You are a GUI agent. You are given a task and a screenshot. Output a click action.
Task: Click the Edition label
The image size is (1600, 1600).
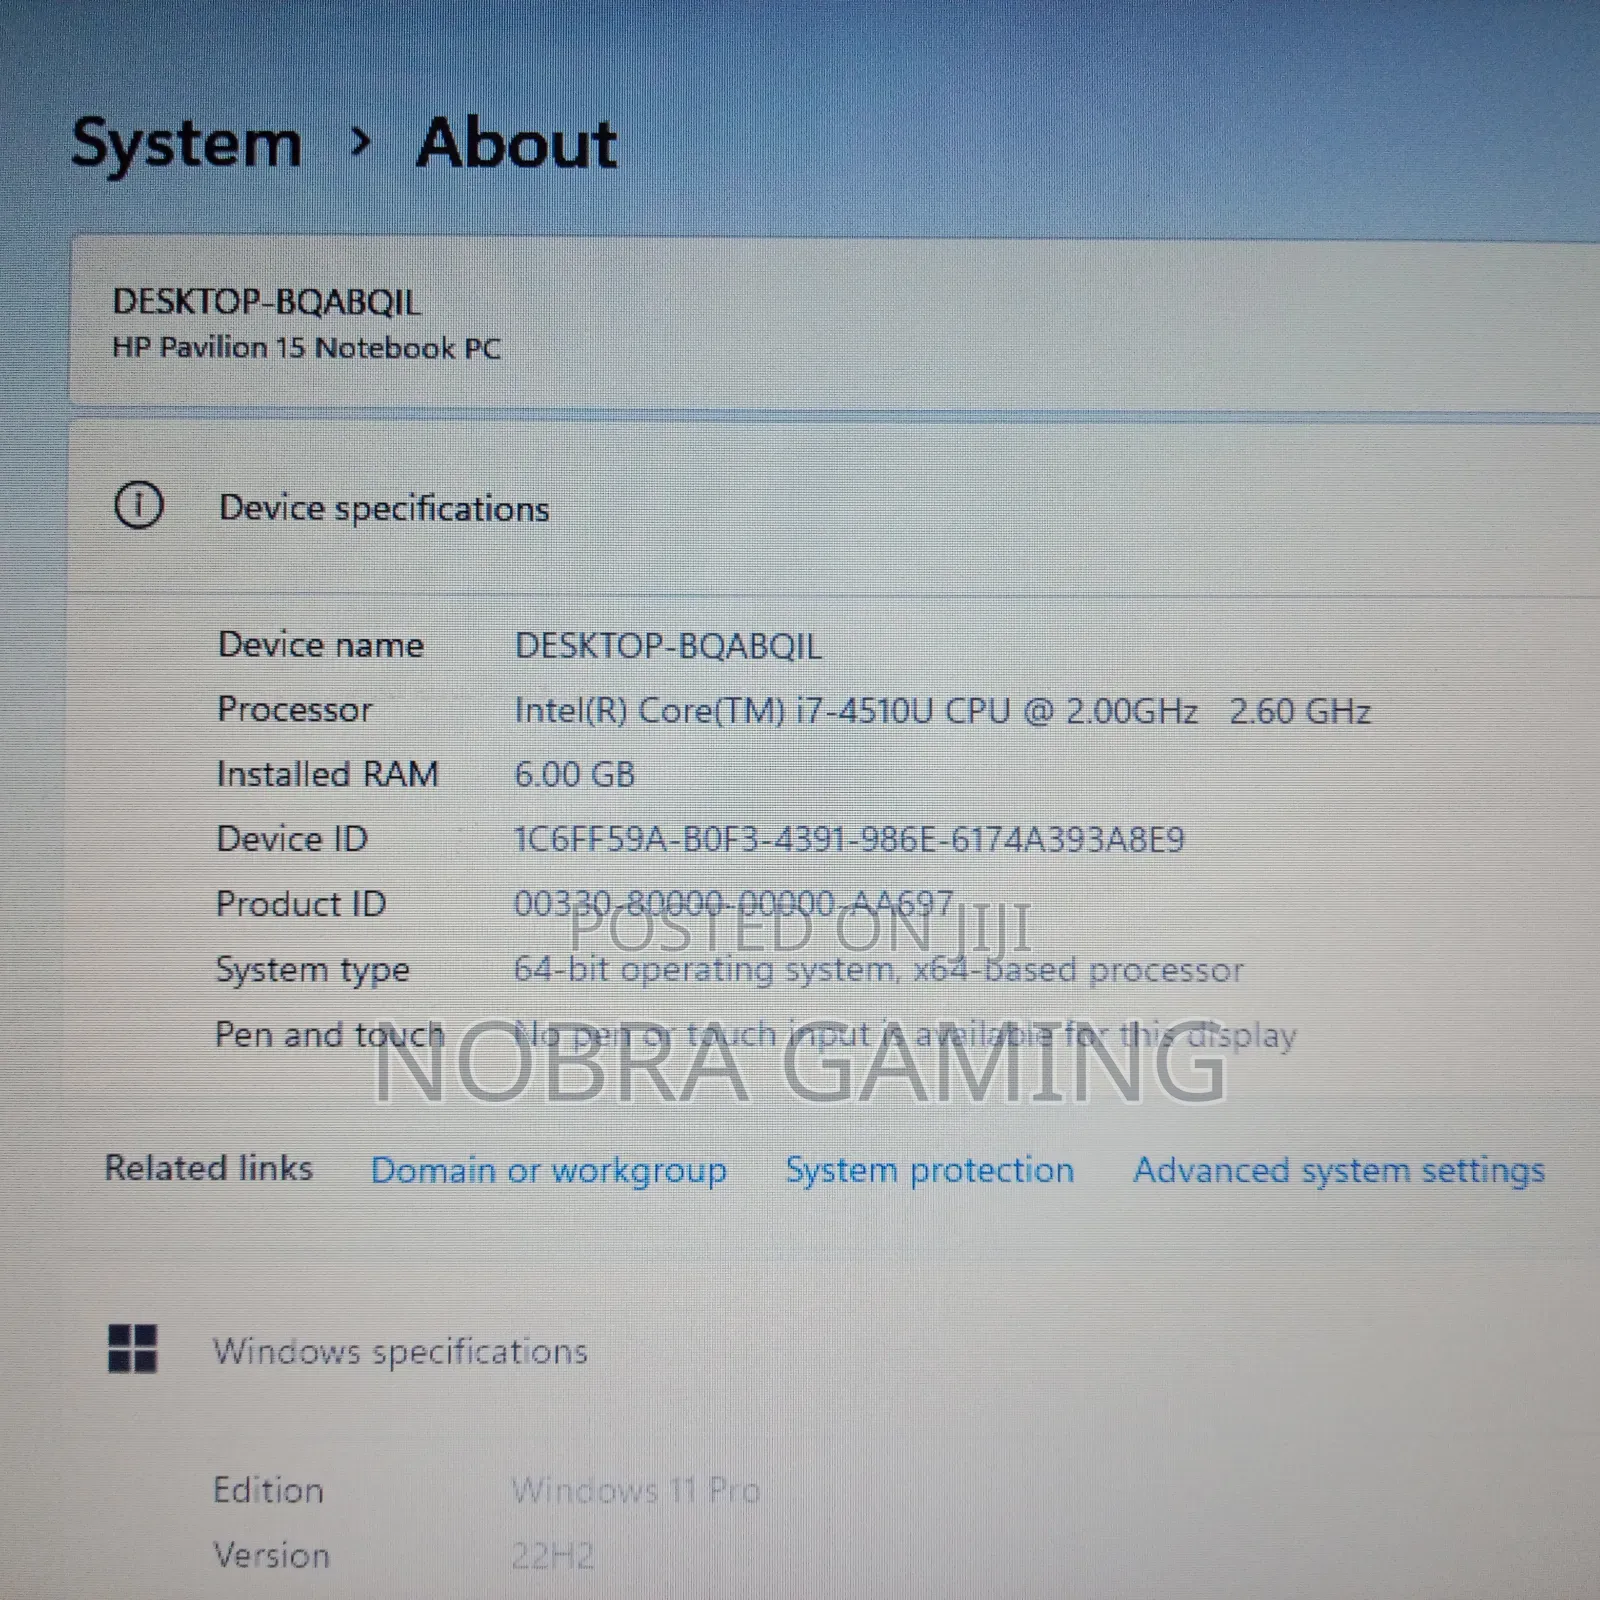[268, 1490]
